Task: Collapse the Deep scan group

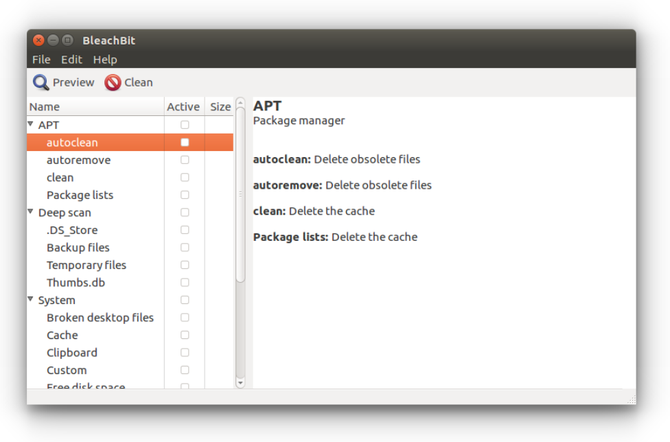Action: point(31,212)
